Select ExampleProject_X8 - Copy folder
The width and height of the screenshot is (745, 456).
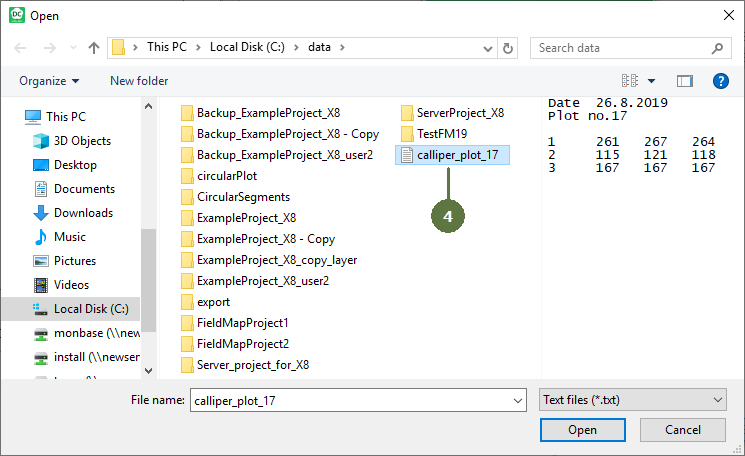(x=258, y=239)
